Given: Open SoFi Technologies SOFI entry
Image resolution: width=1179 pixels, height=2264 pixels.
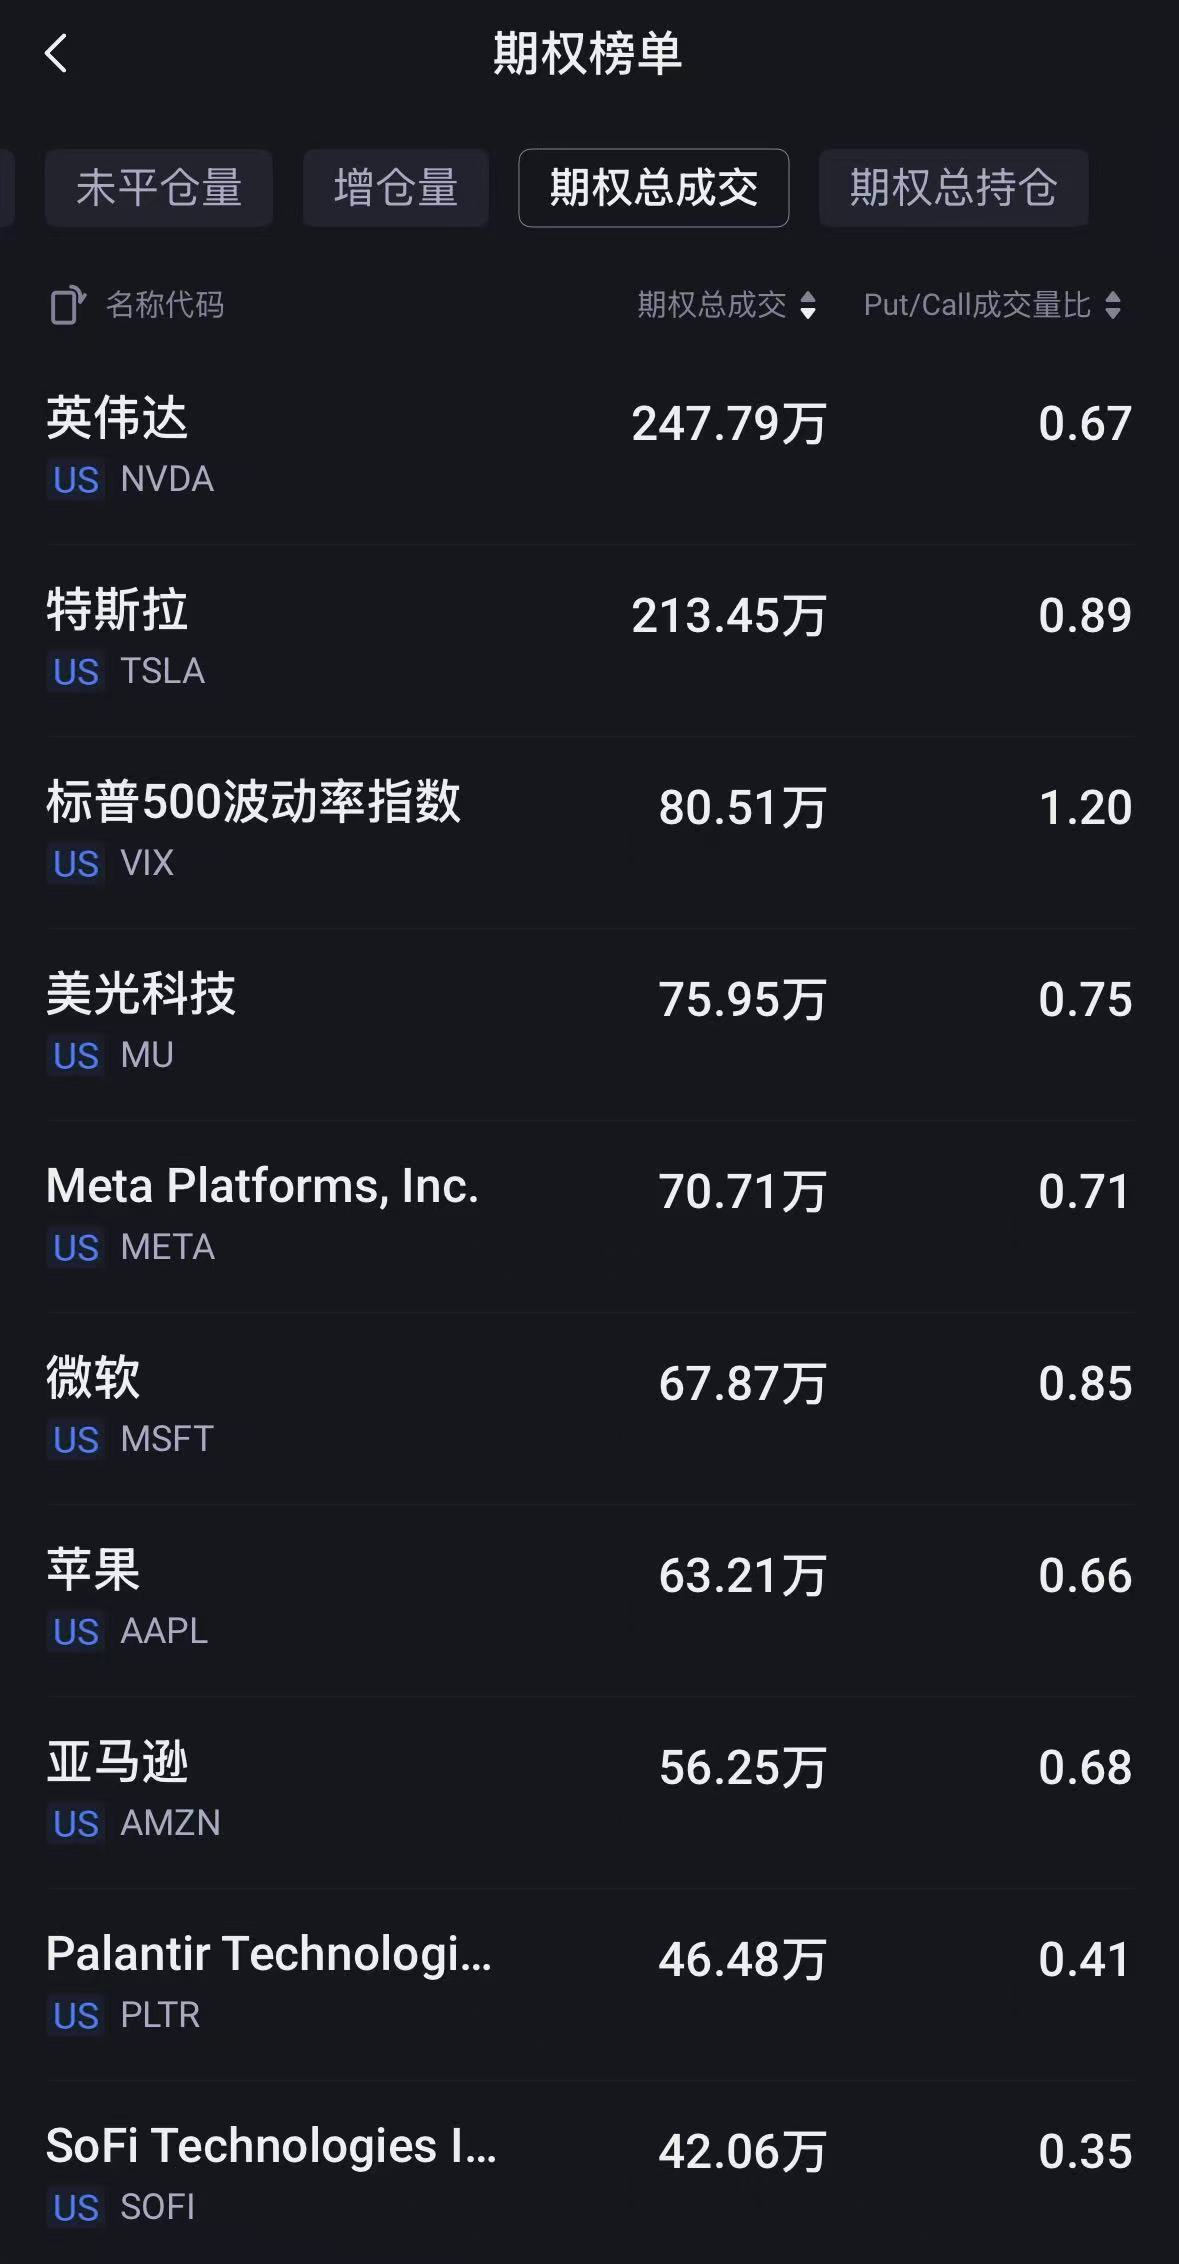Looking at the screenshot, I should tap(589, 2174).
